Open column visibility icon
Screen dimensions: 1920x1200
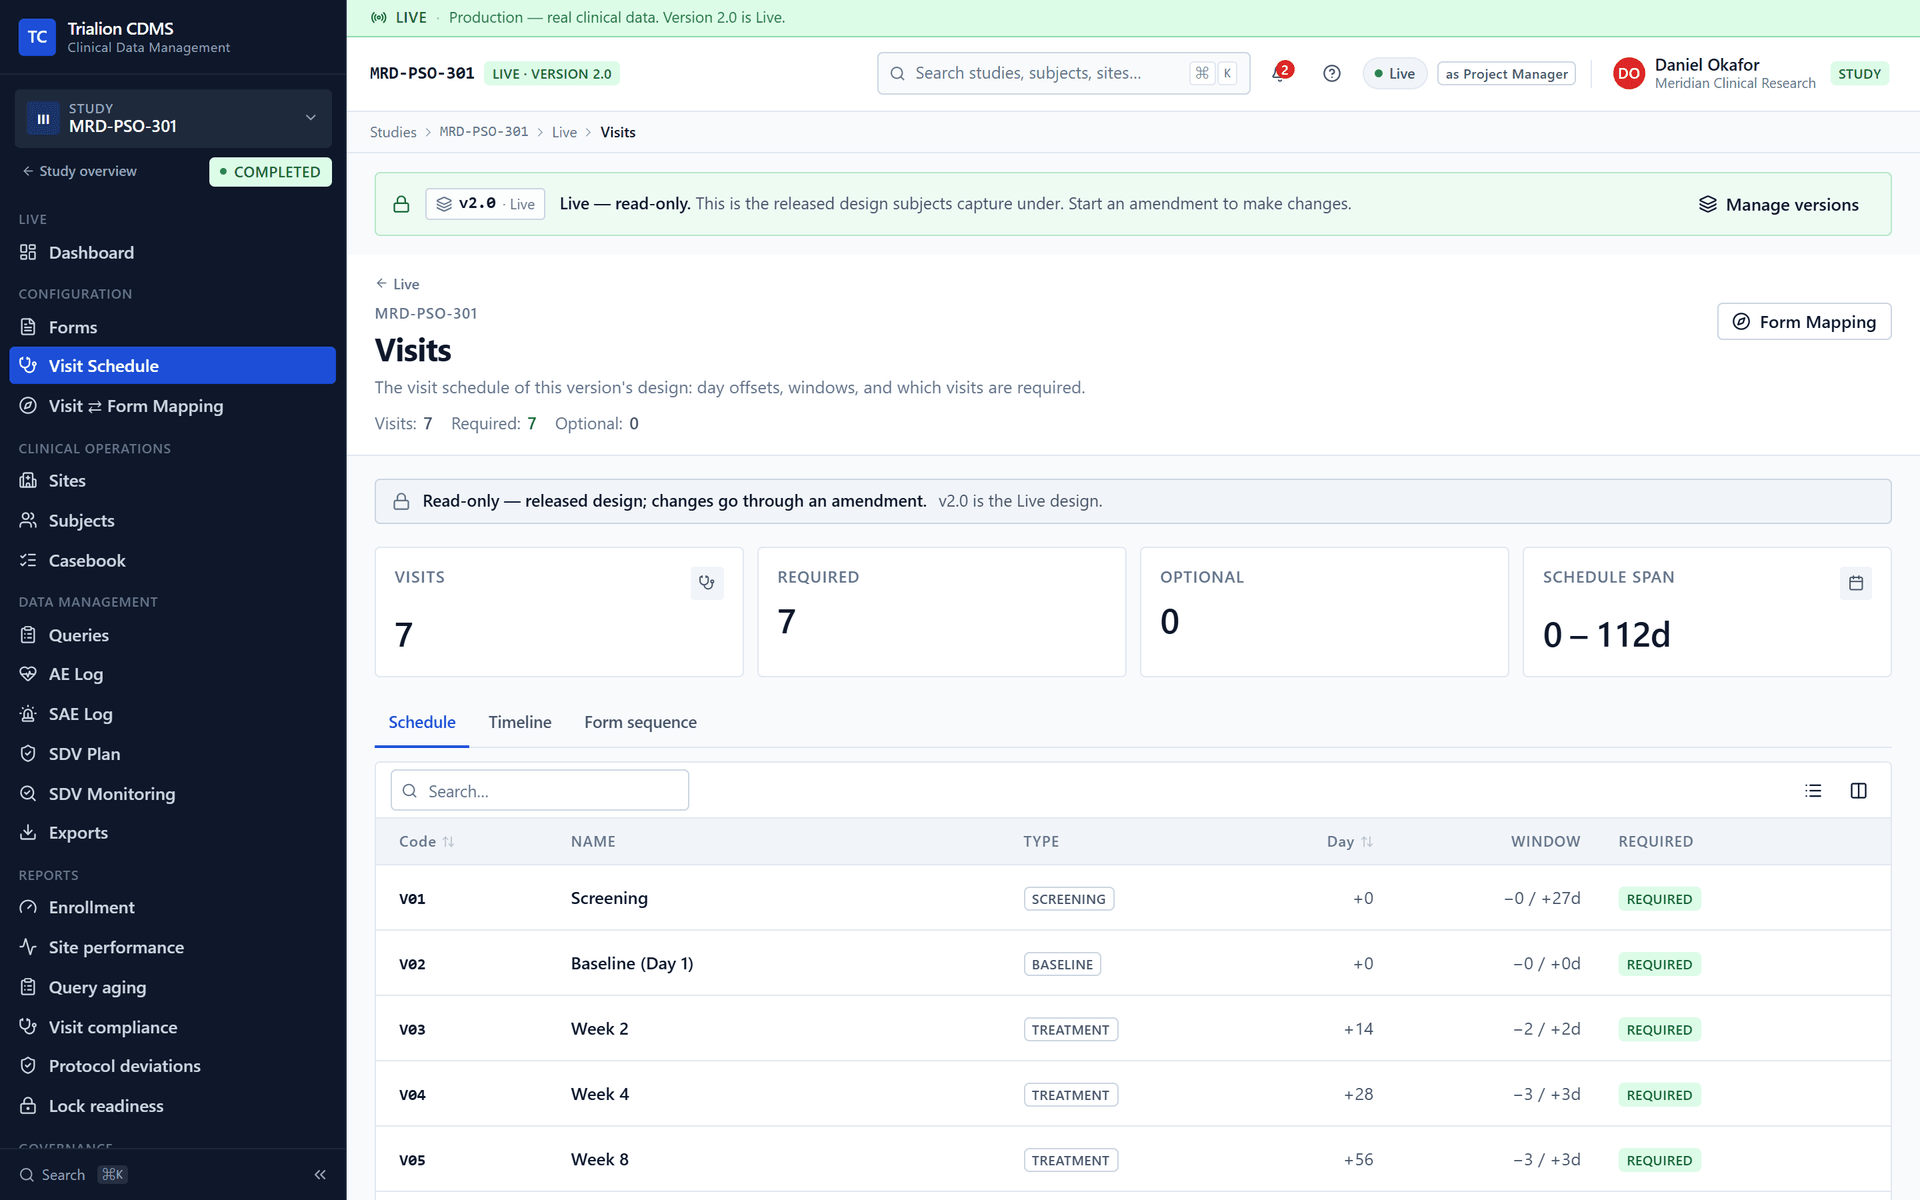coord(1858,791)
